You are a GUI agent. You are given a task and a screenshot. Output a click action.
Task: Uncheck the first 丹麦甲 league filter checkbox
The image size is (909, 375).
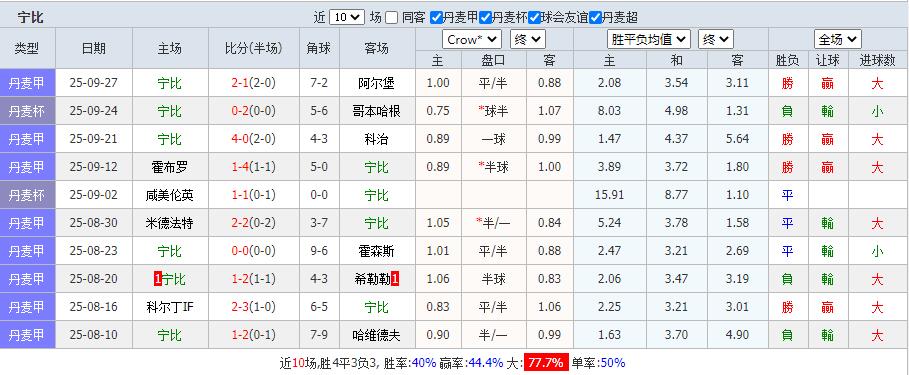[x=437, y=18]
